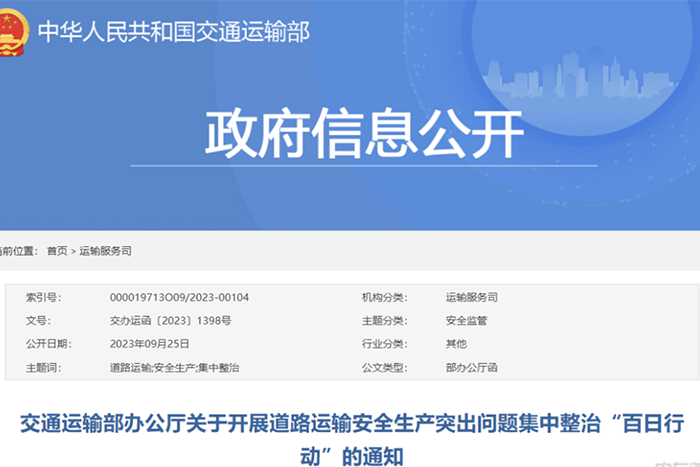Click the 政府信息公开 banner heading

(x=364, y=133)
